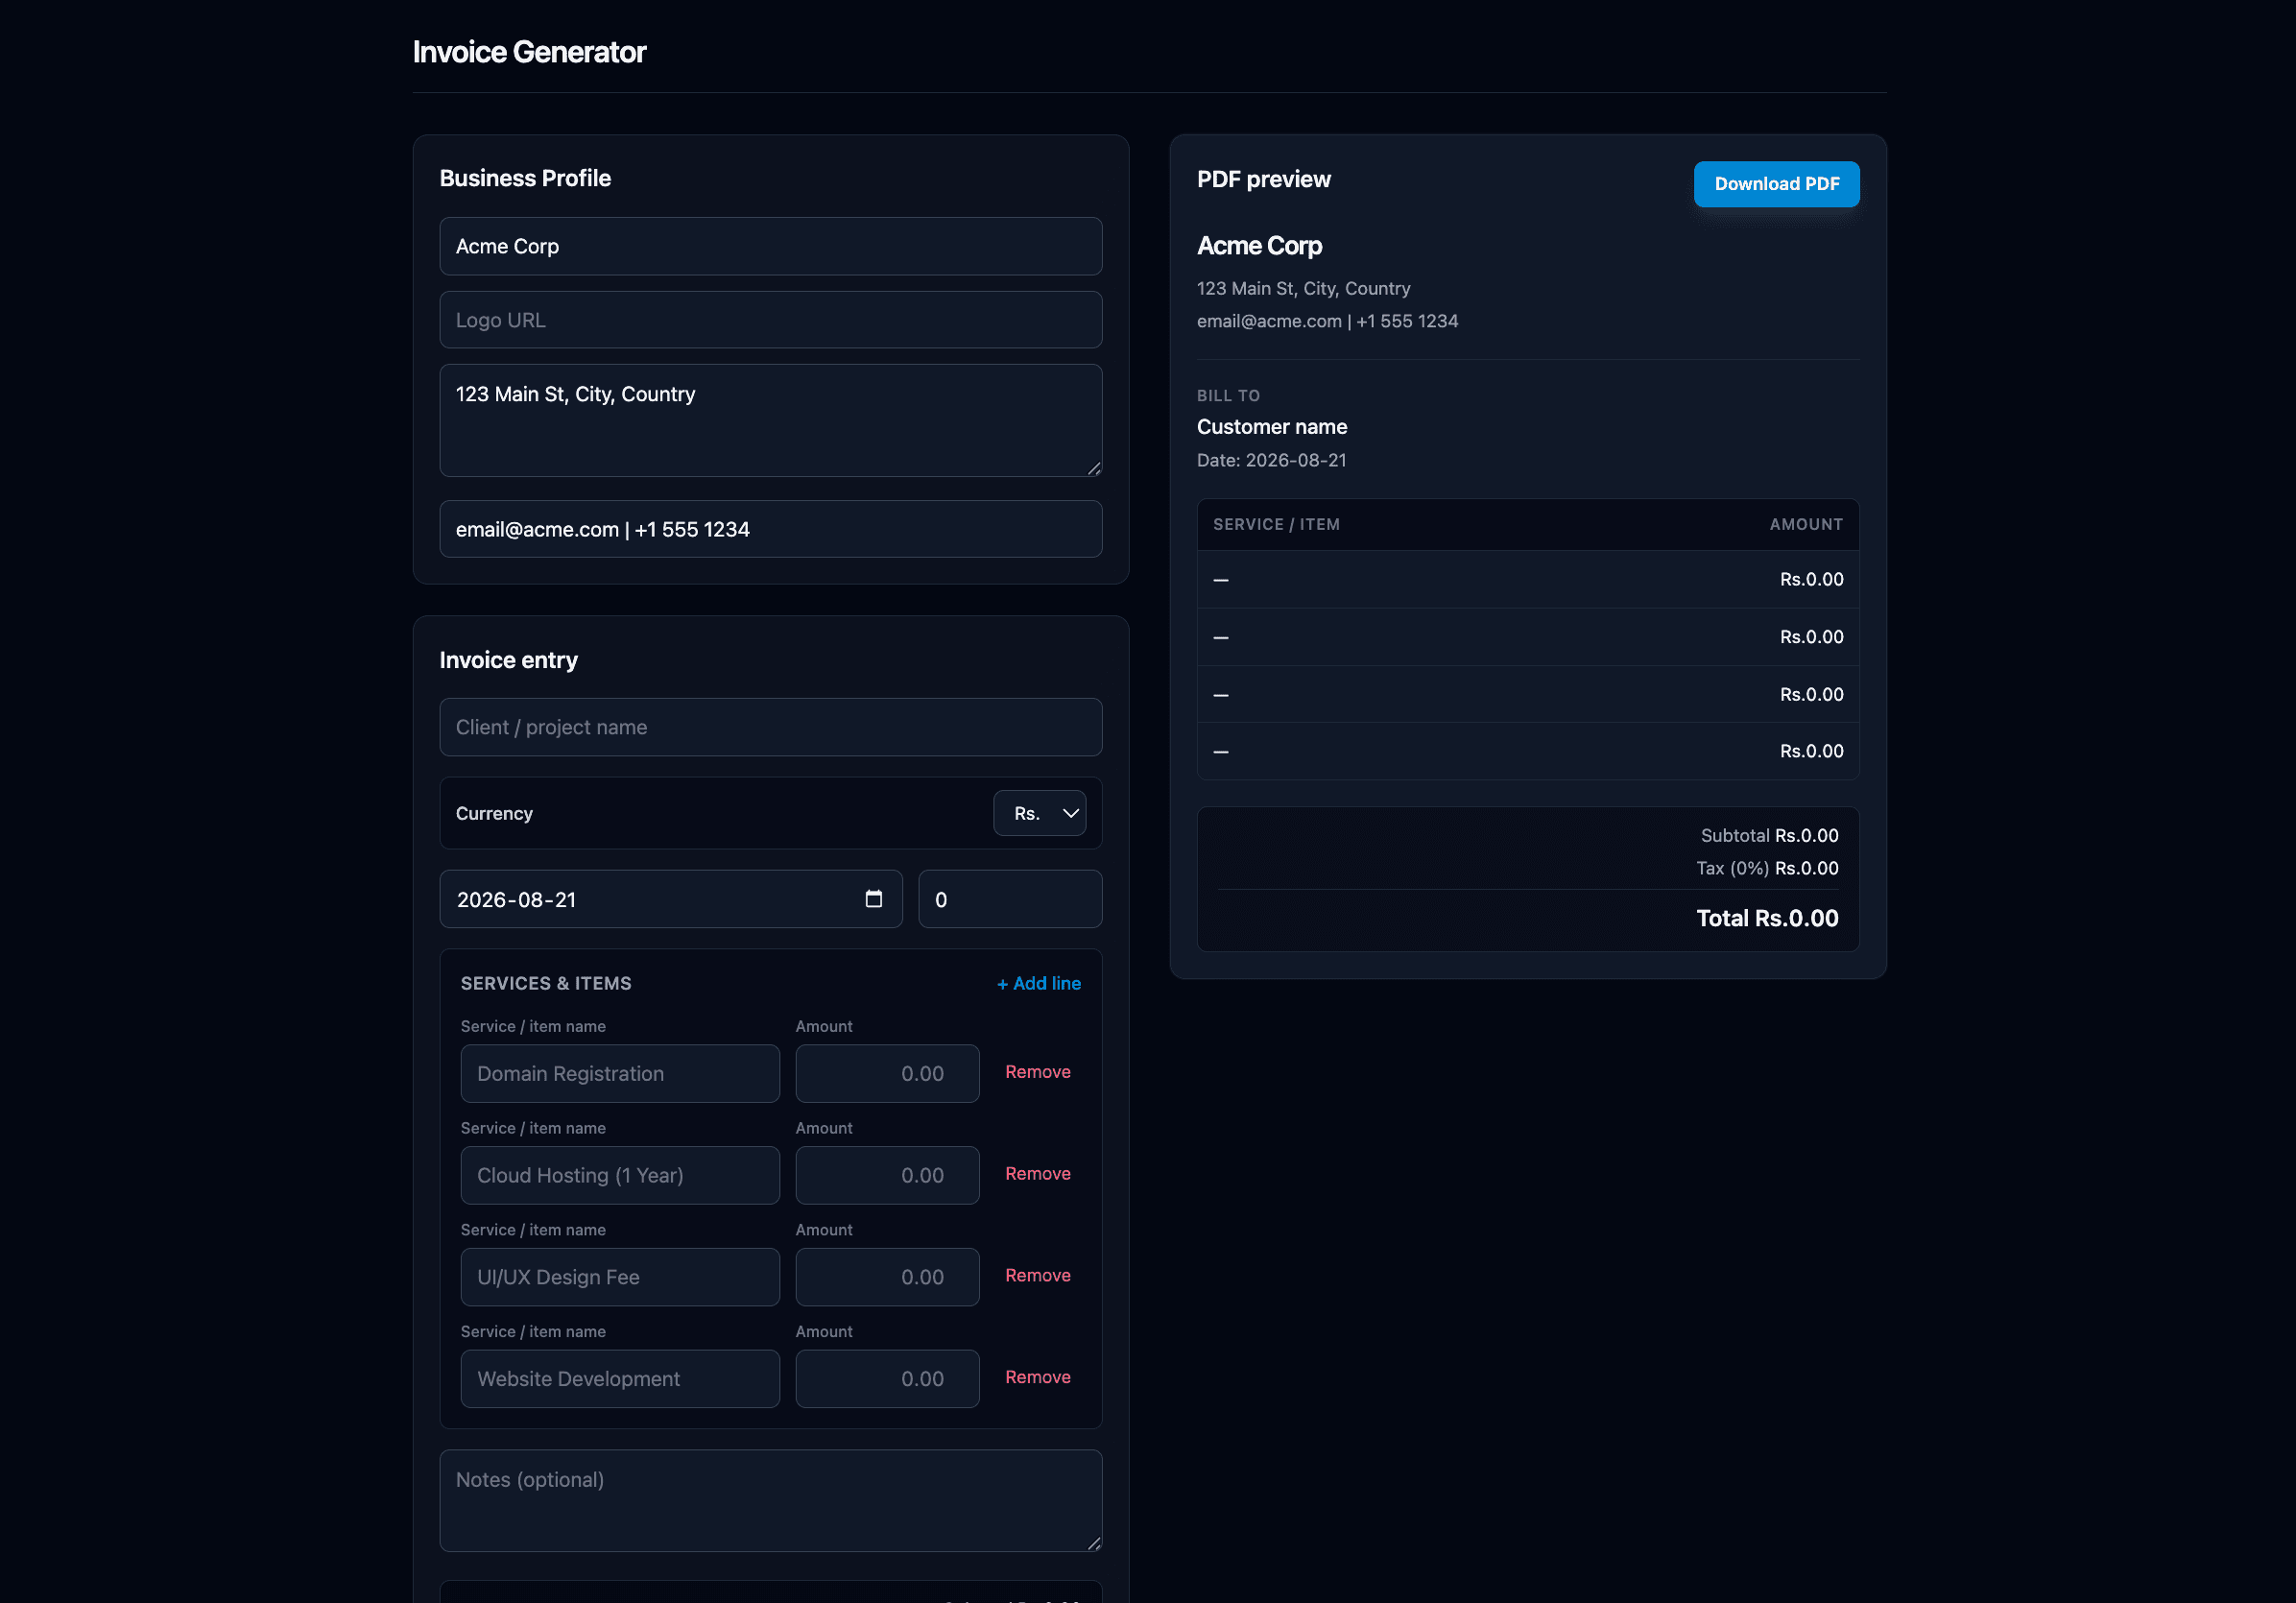Remove the Website Development line
The width and height of the screenshot is (2296, 1603).
[x=1037, y=1377]
